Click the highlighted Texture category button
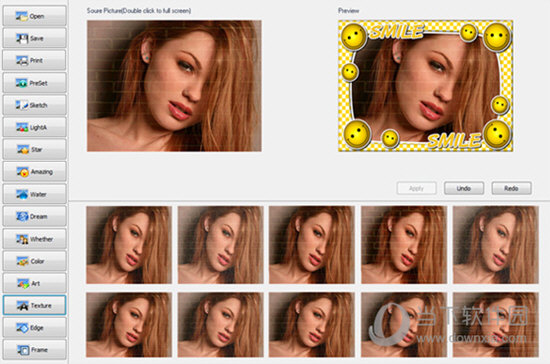 coord(34,305)
